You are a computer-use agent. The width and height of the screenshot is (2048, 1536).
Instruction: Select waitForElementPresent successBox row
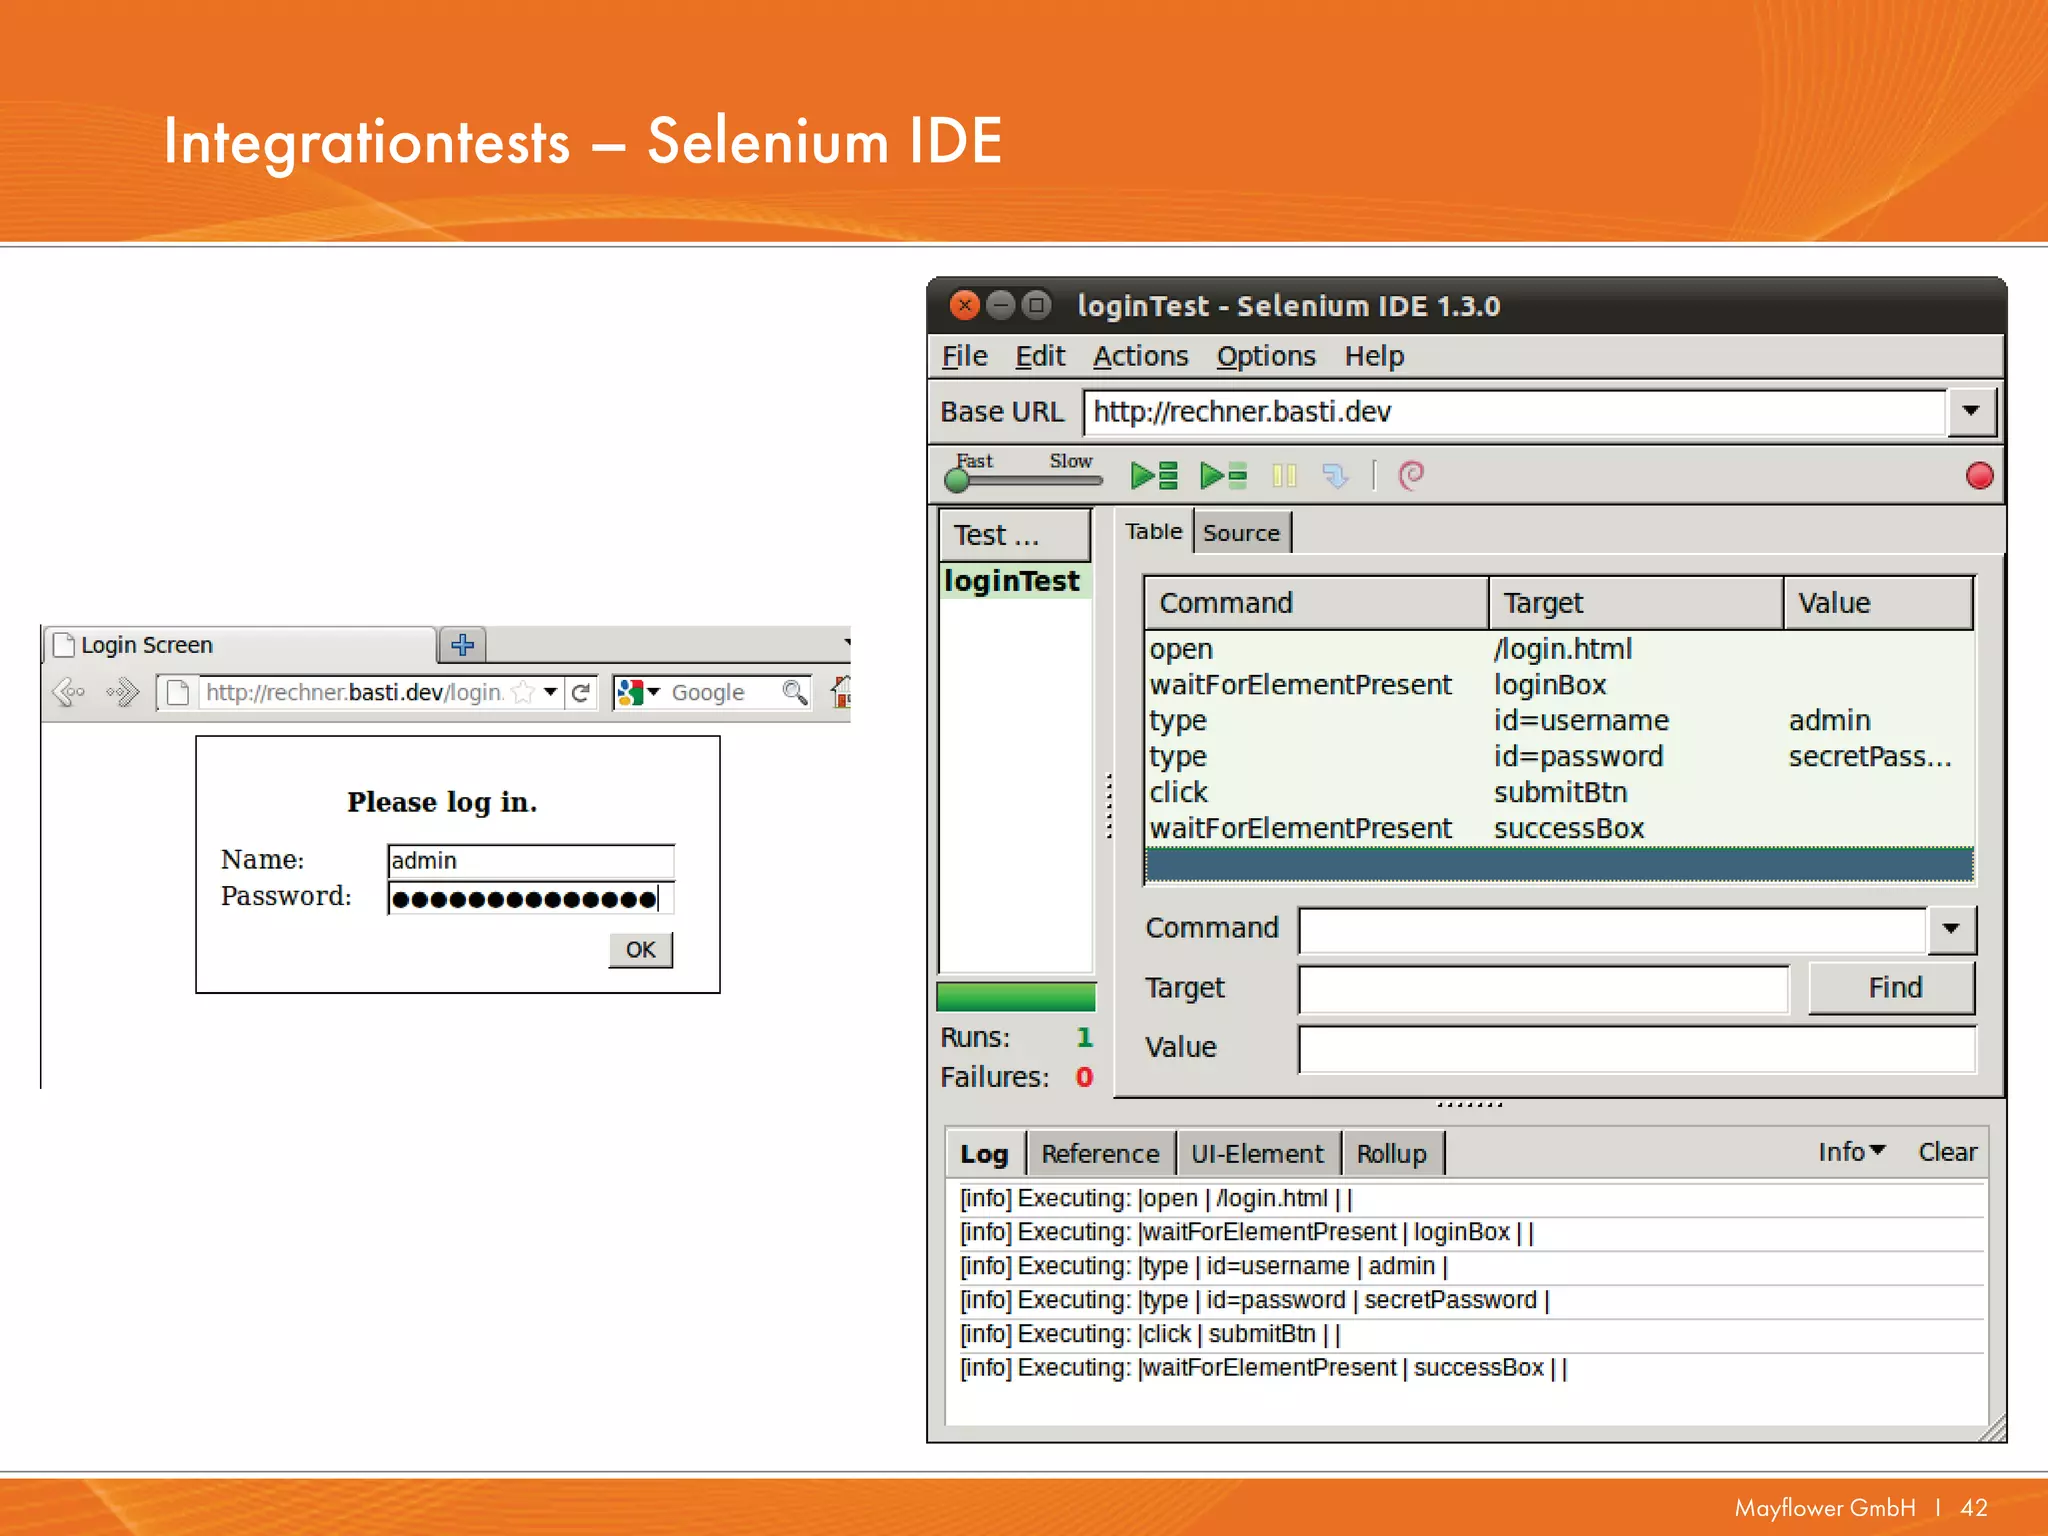pyautogui.click(x=1559, y=829)
